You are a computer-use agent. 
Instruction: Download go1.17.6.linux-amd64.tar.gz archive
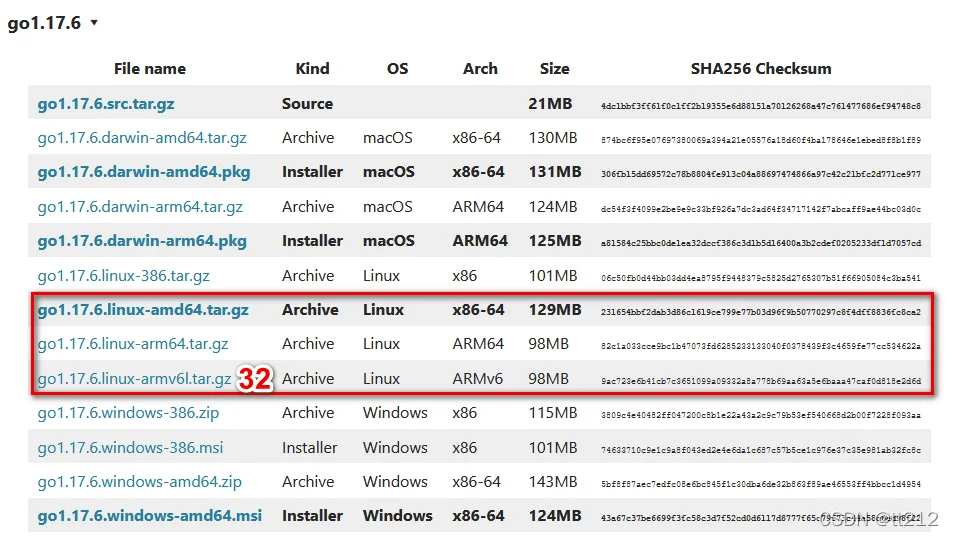(143, 310)
